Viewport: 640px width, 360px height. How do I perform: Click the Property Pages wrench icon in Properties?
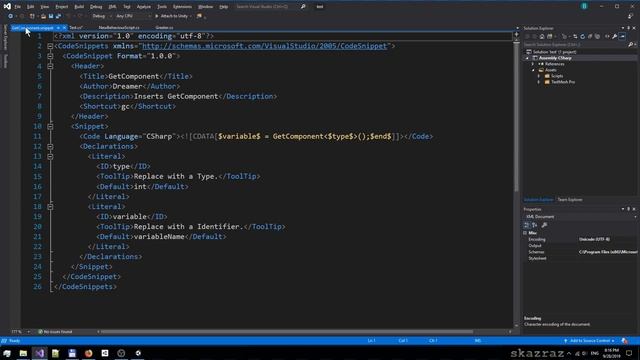(x=544, y=225)
